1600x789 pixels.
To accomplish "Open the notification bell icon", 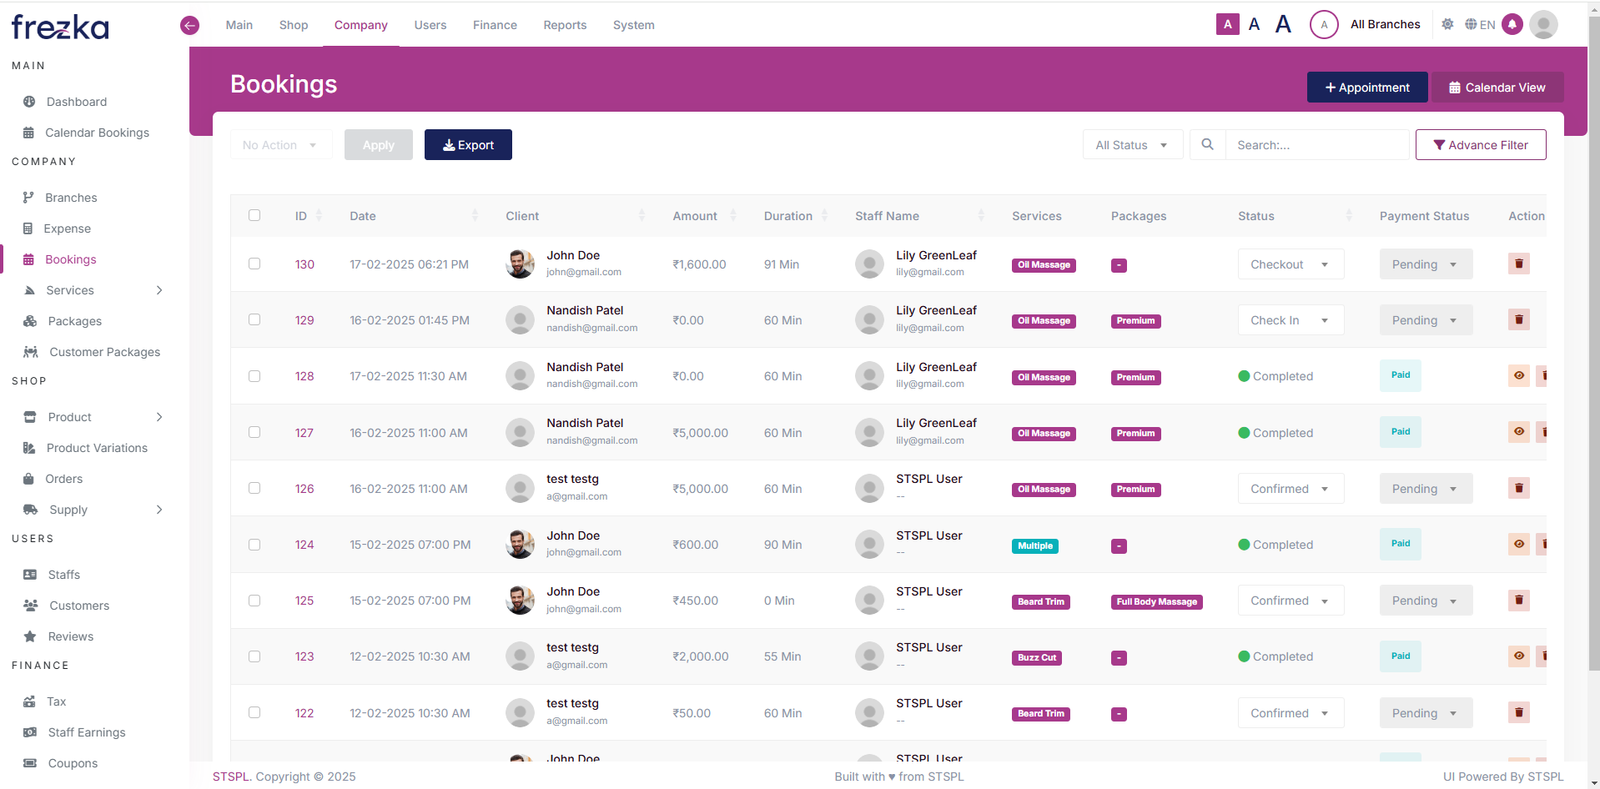I will 1512,25.
